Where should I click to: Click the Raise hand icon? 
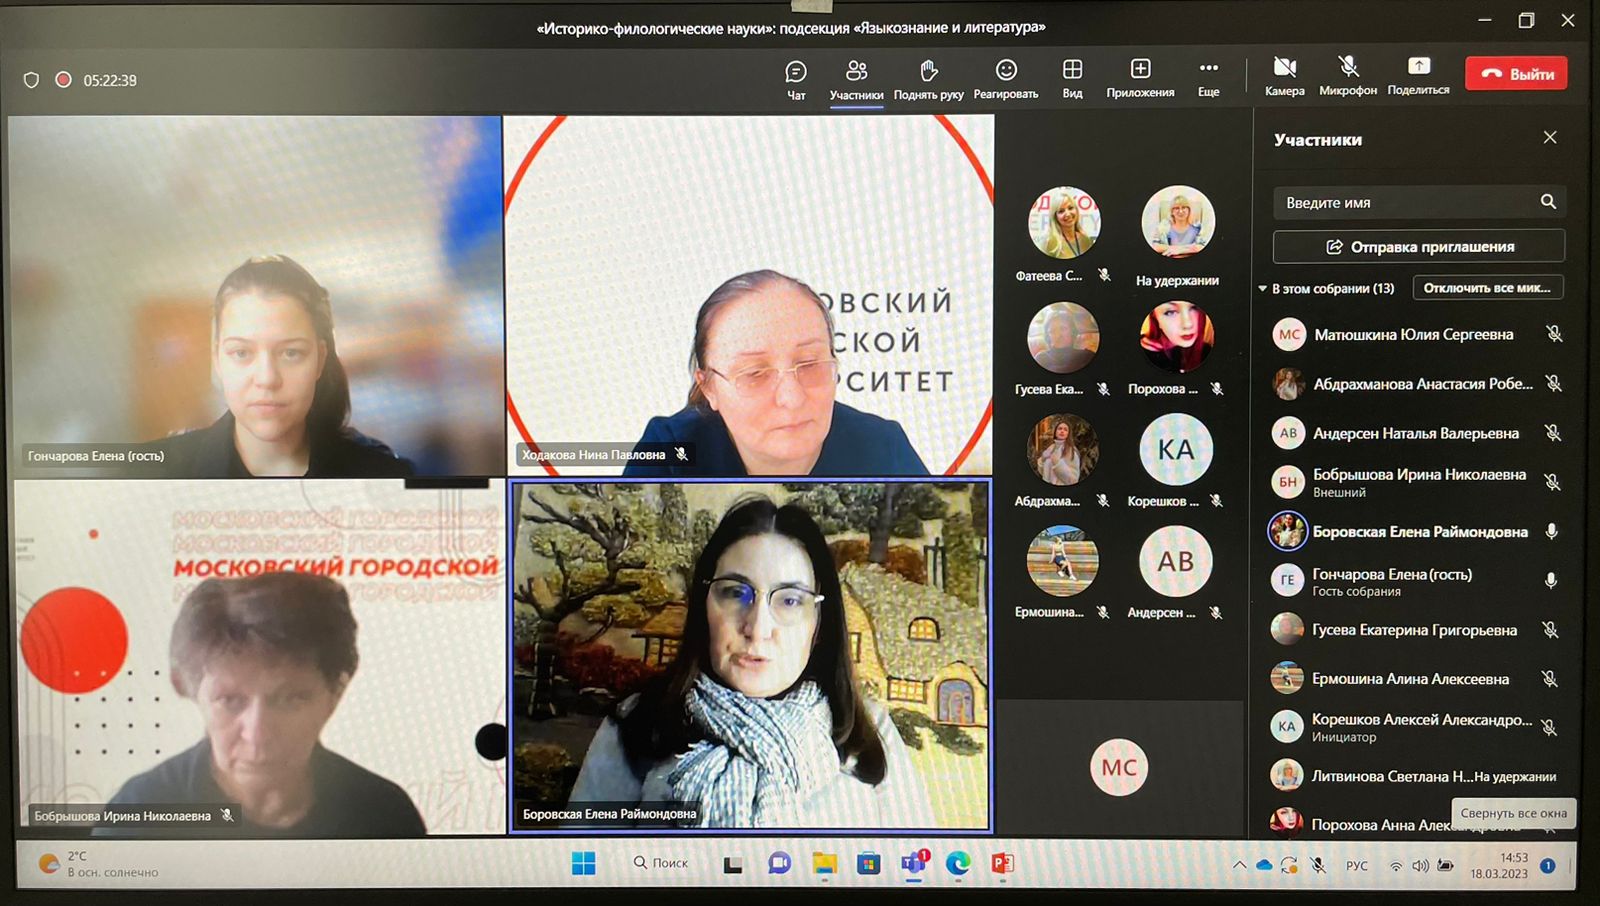(928, 71)
